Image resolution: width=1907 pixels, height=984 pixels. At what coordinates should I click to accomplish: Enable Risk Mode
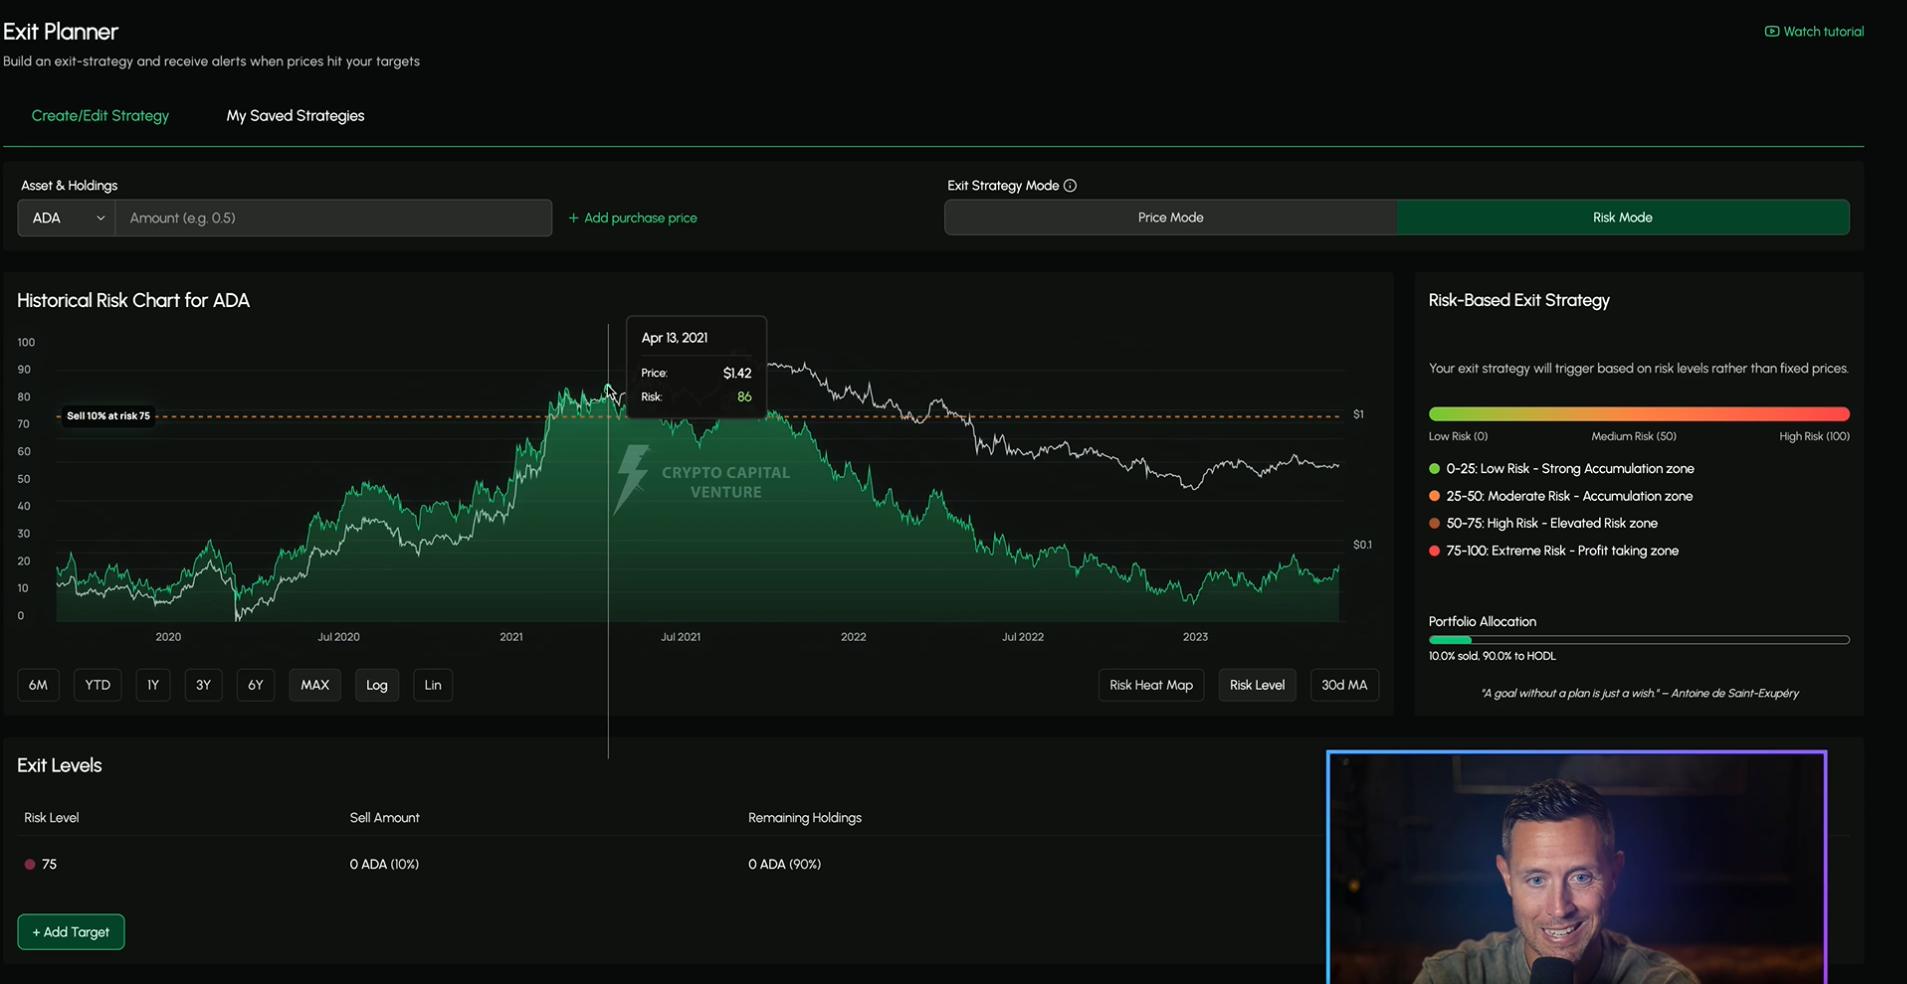(x=1622, y=217)
